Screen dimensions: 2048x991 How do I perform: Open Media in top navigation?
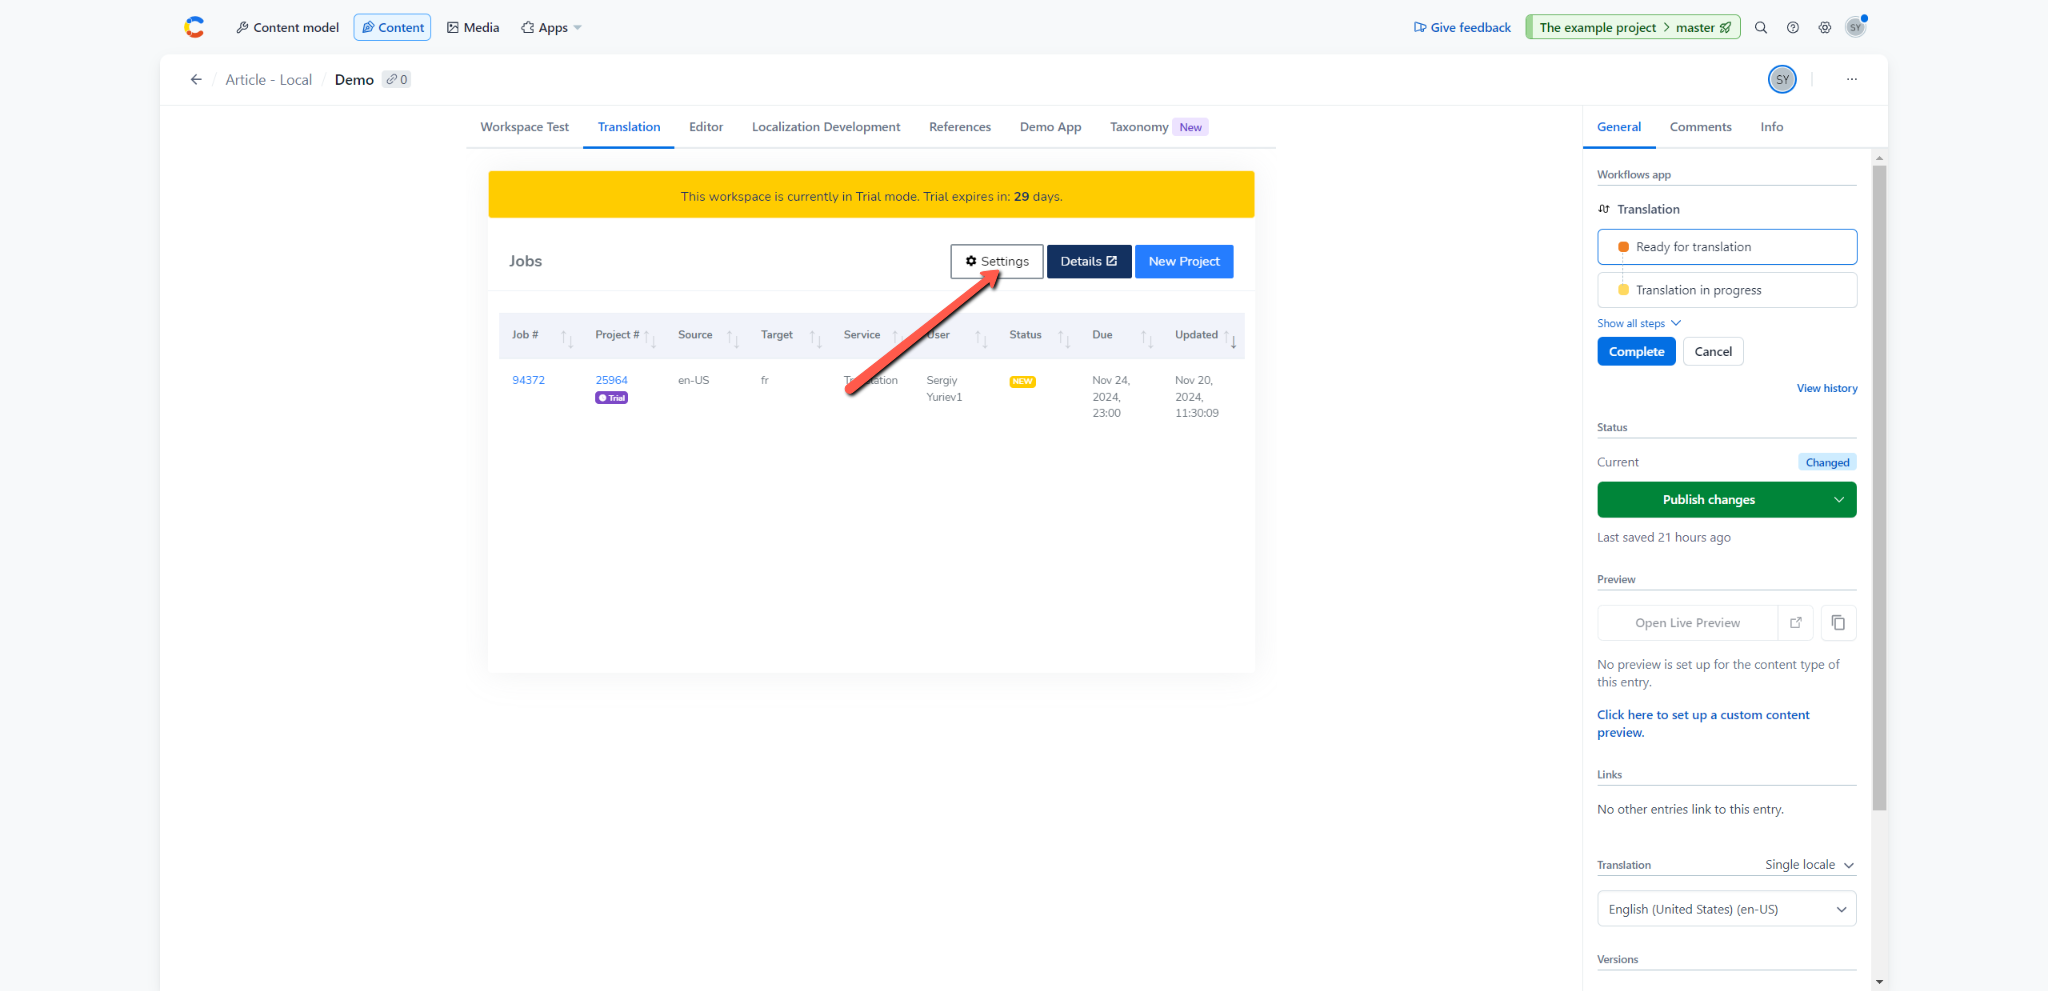473,27
